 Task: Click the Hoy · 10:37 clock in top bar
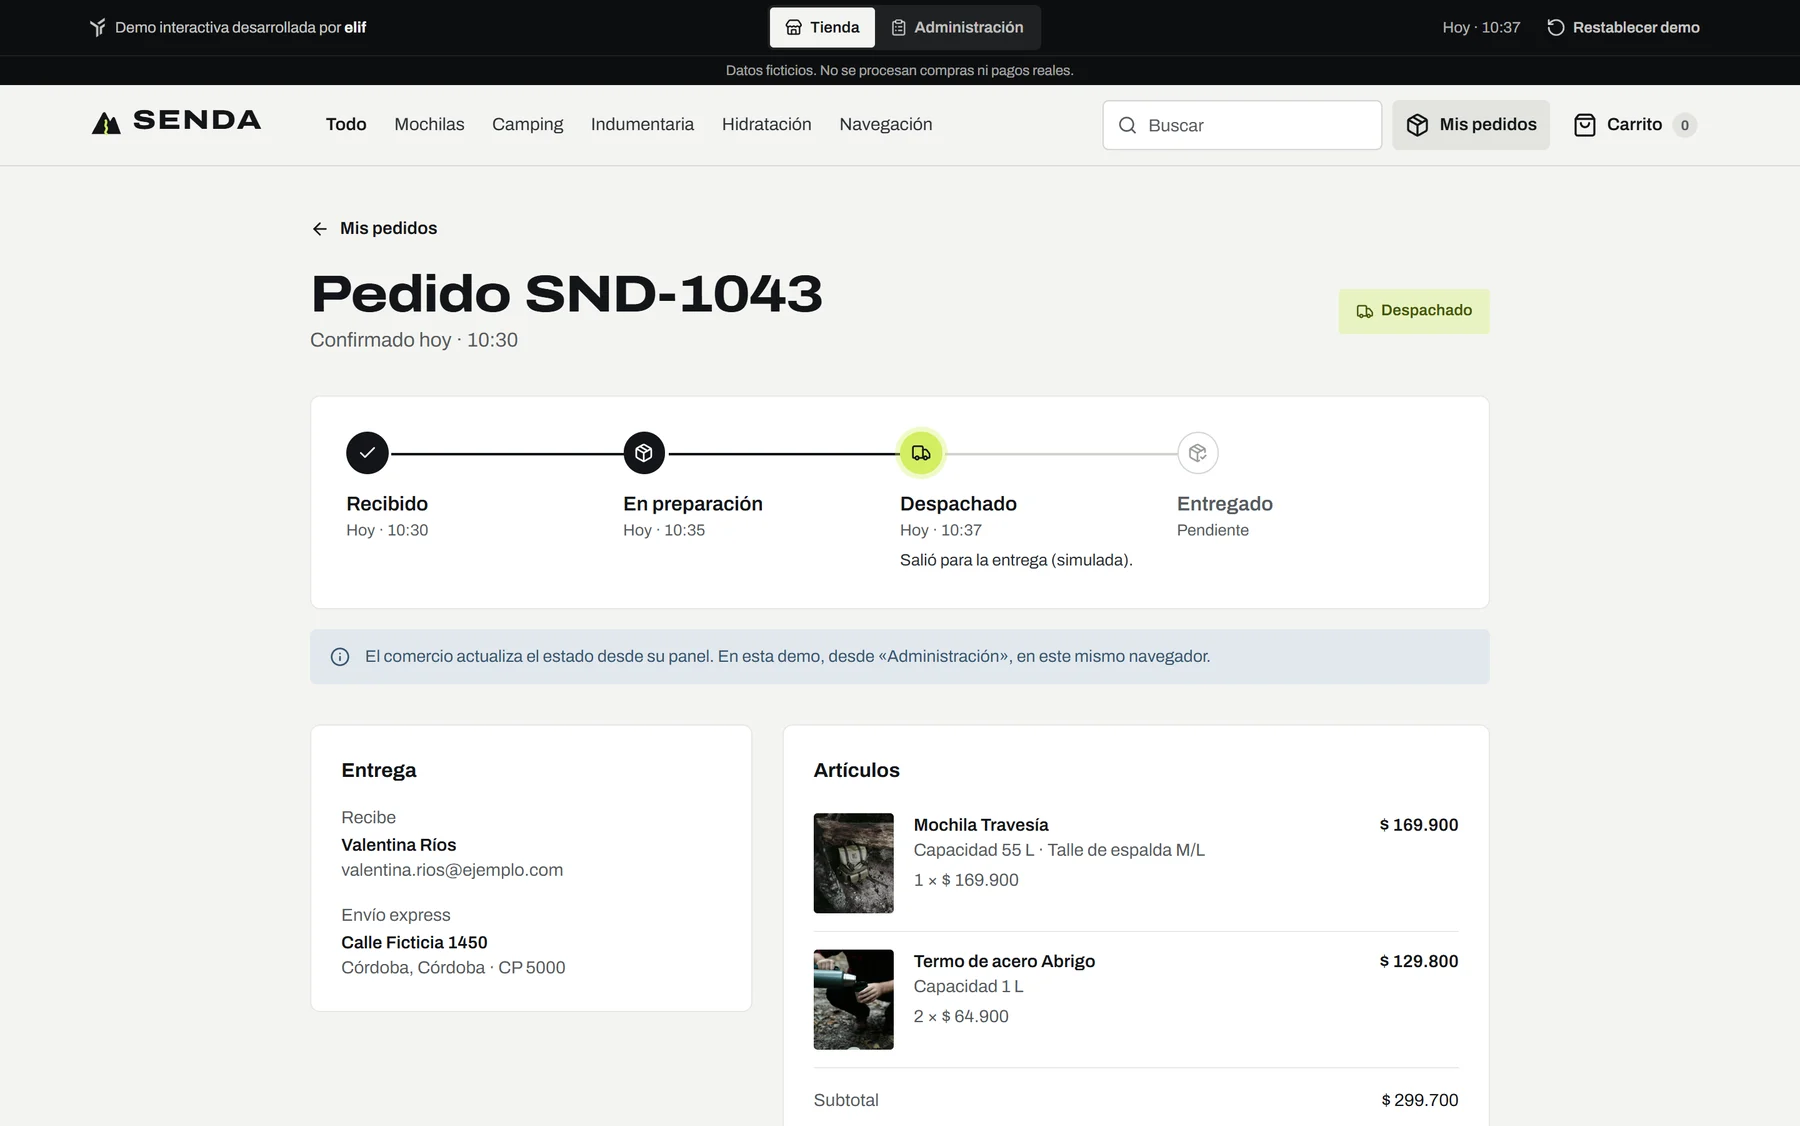click(1481, 28)
